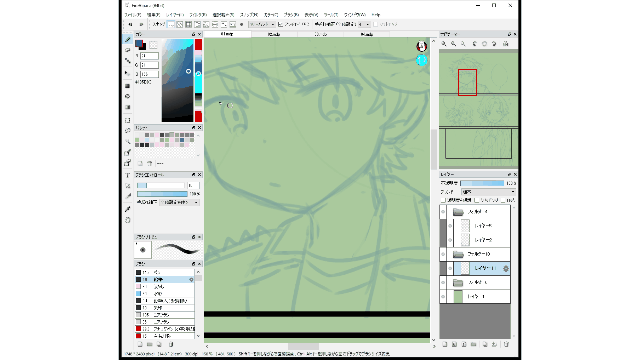Select the Move tool
Screen dimensions: 640x360
(x=128, y=73)
